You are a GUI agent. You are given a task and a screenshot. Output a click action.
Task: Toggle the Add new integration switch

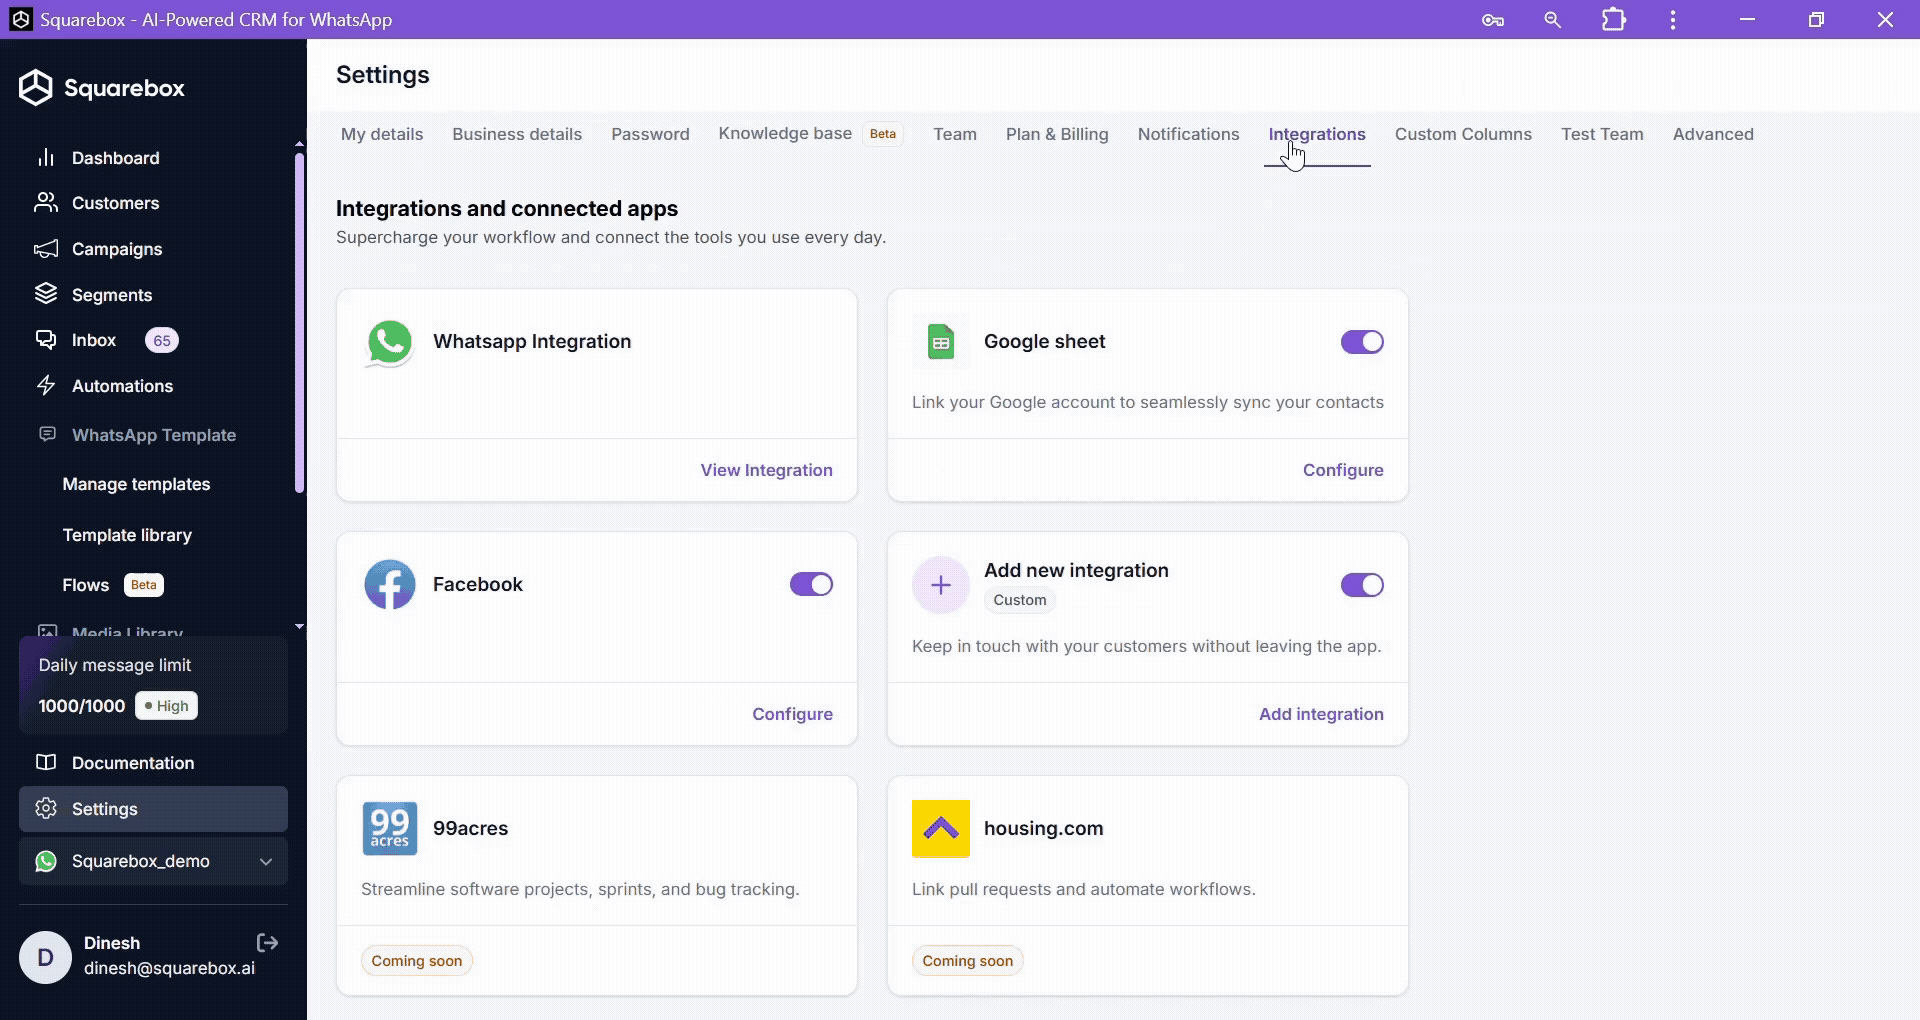pos(1362,585)
